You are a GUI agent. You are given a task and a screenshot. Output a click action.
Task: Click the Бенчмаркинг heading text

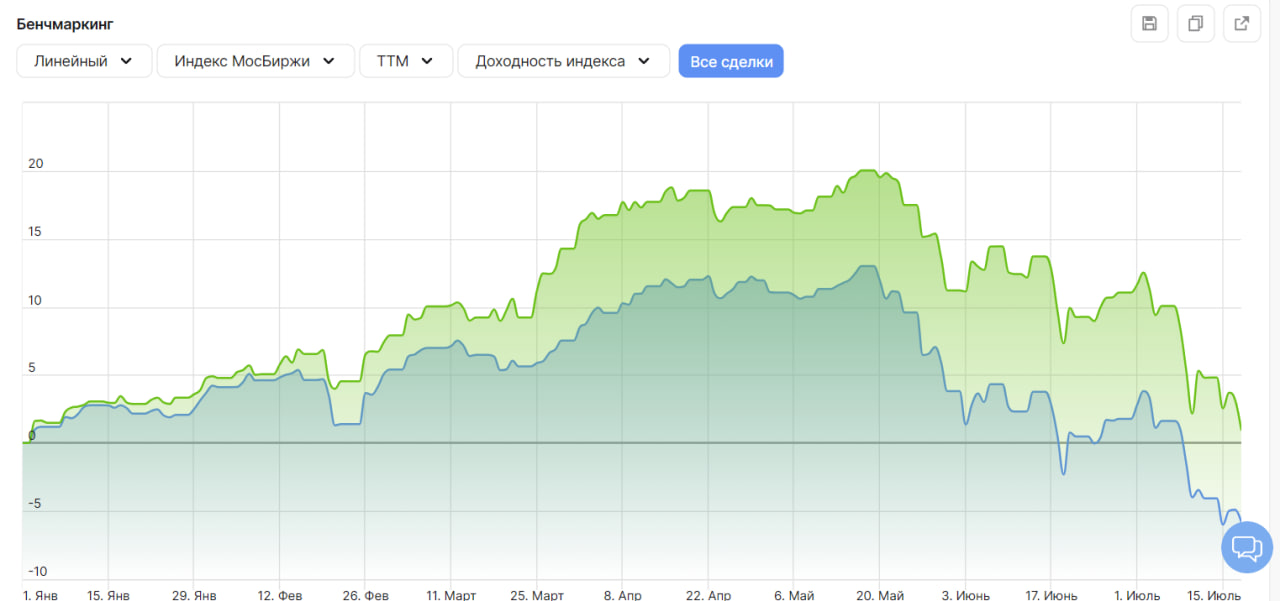64,23
